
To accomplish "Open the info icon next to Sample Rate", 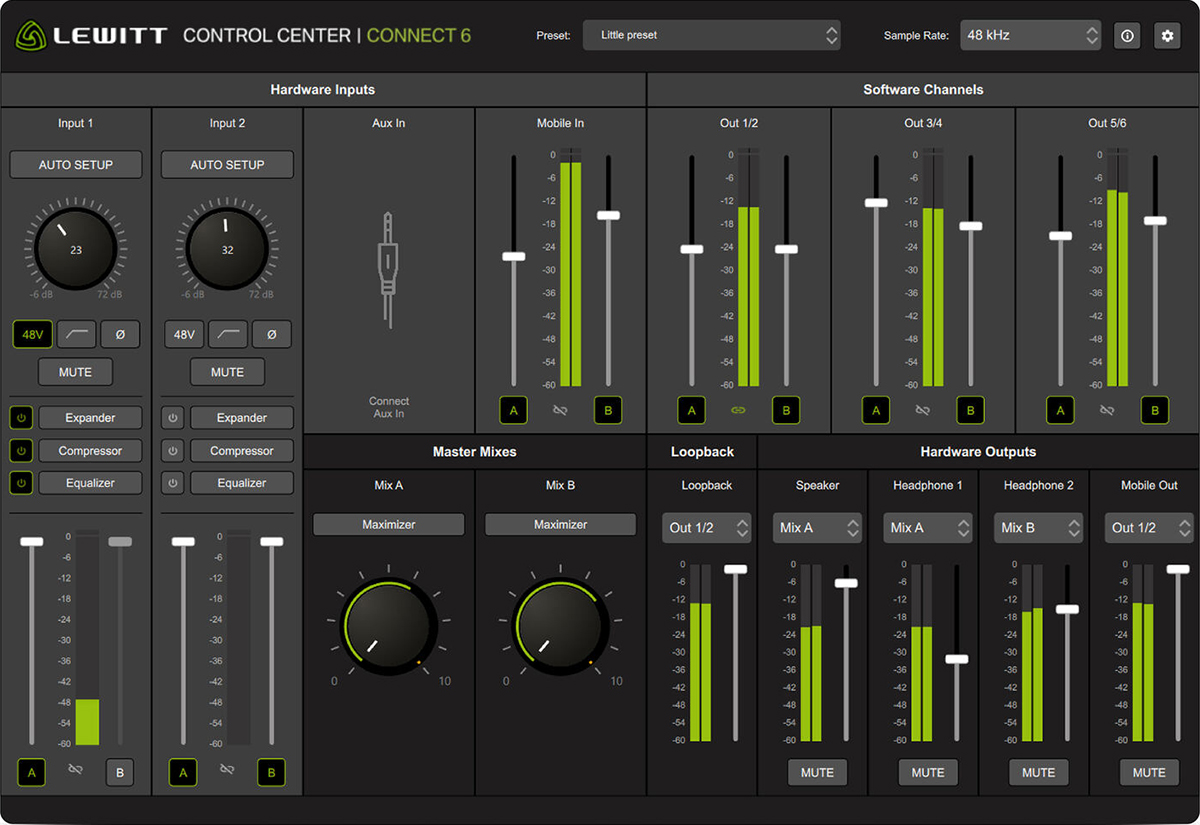I will 1127,35.
